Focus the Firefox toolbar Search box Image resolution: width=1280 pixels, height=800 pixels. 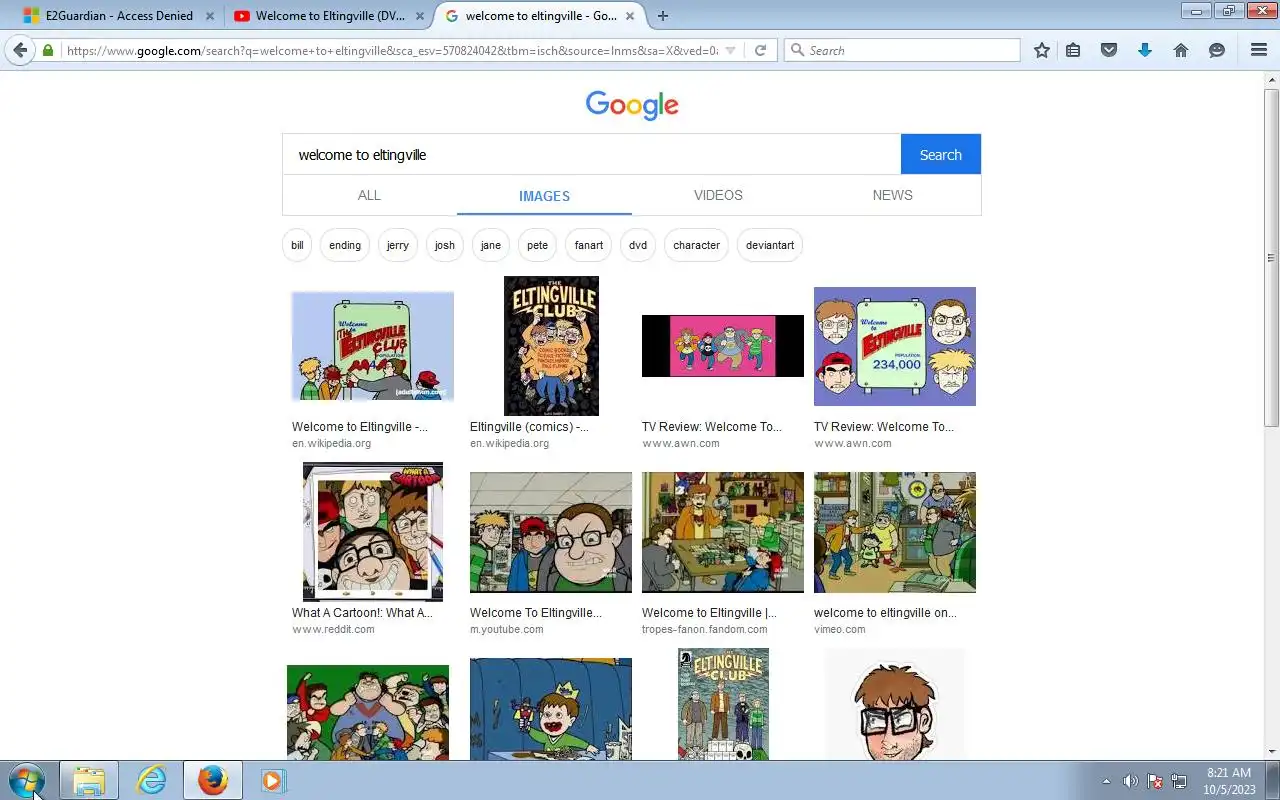[902, 50]
